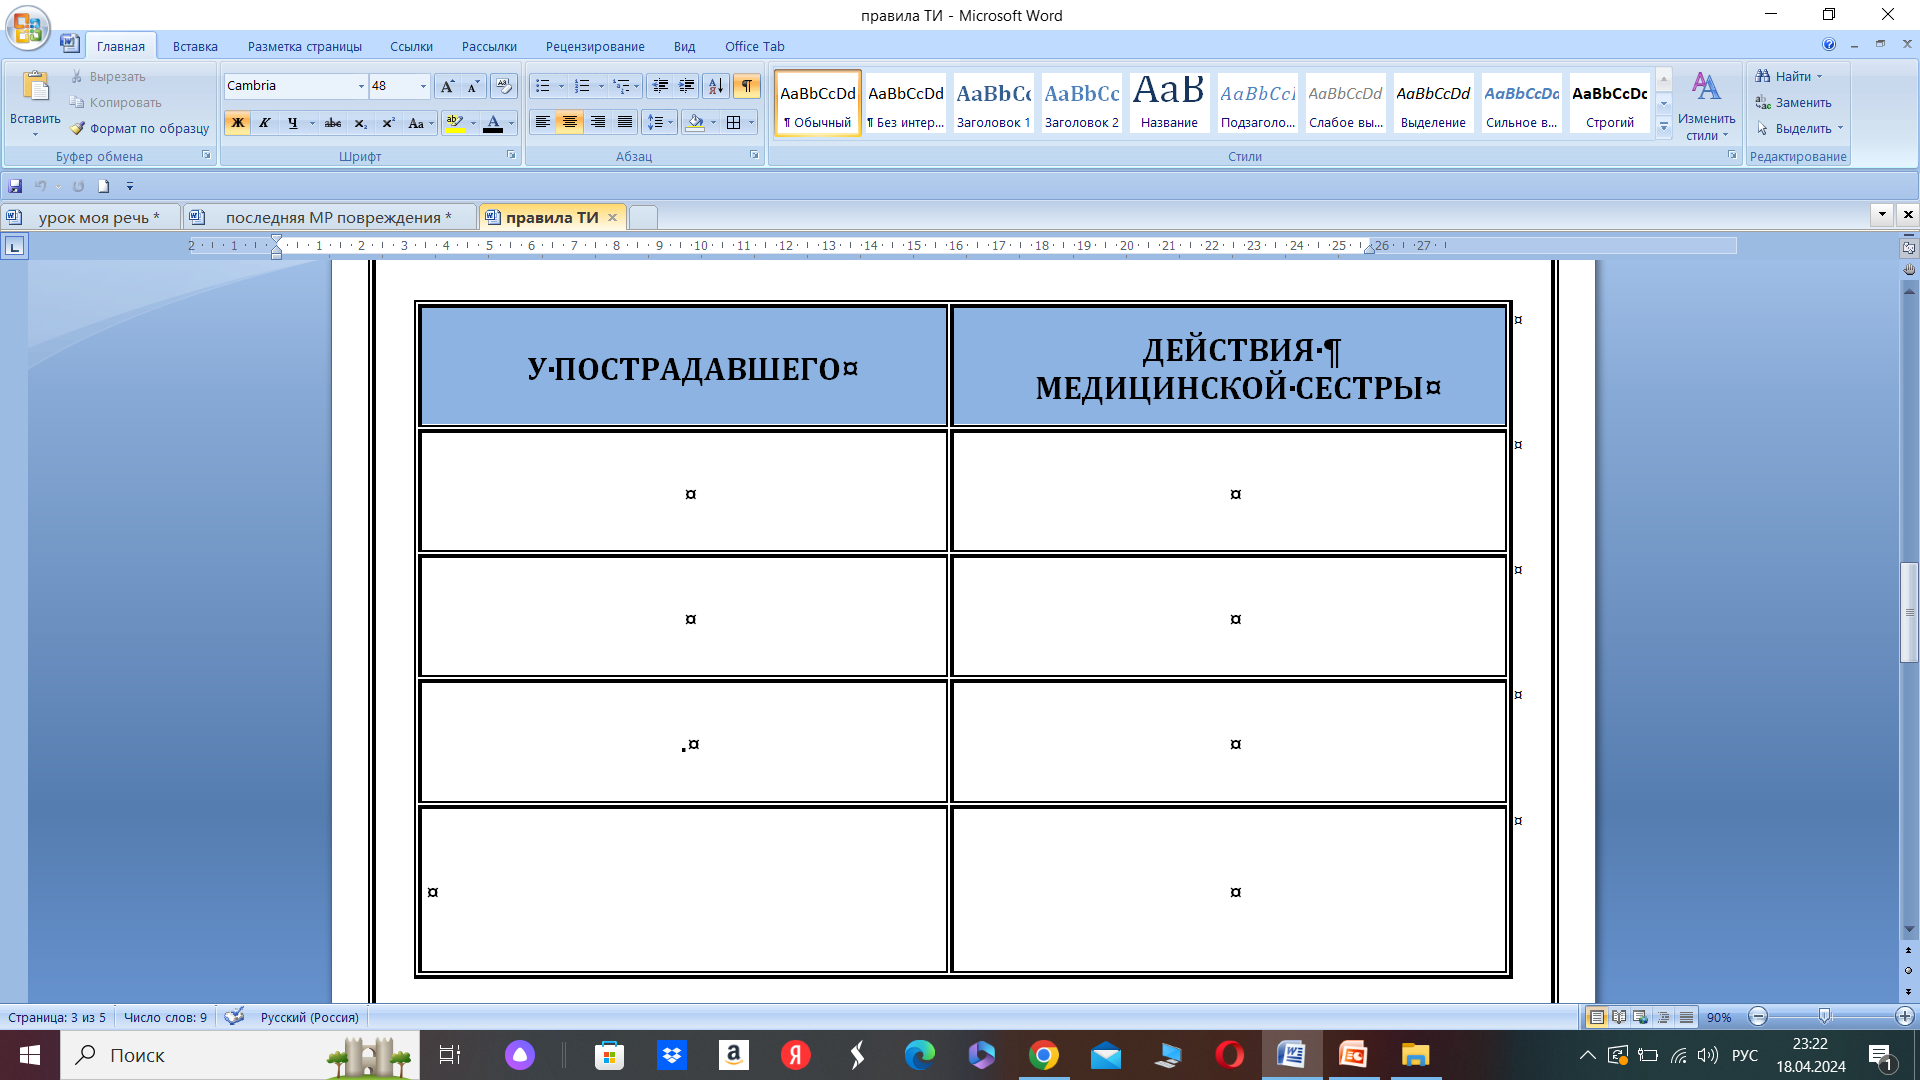Viewport: 1920px width, 1080px height.
Task: Click the Clear Formatting icon
Action: tap(504, 86)
